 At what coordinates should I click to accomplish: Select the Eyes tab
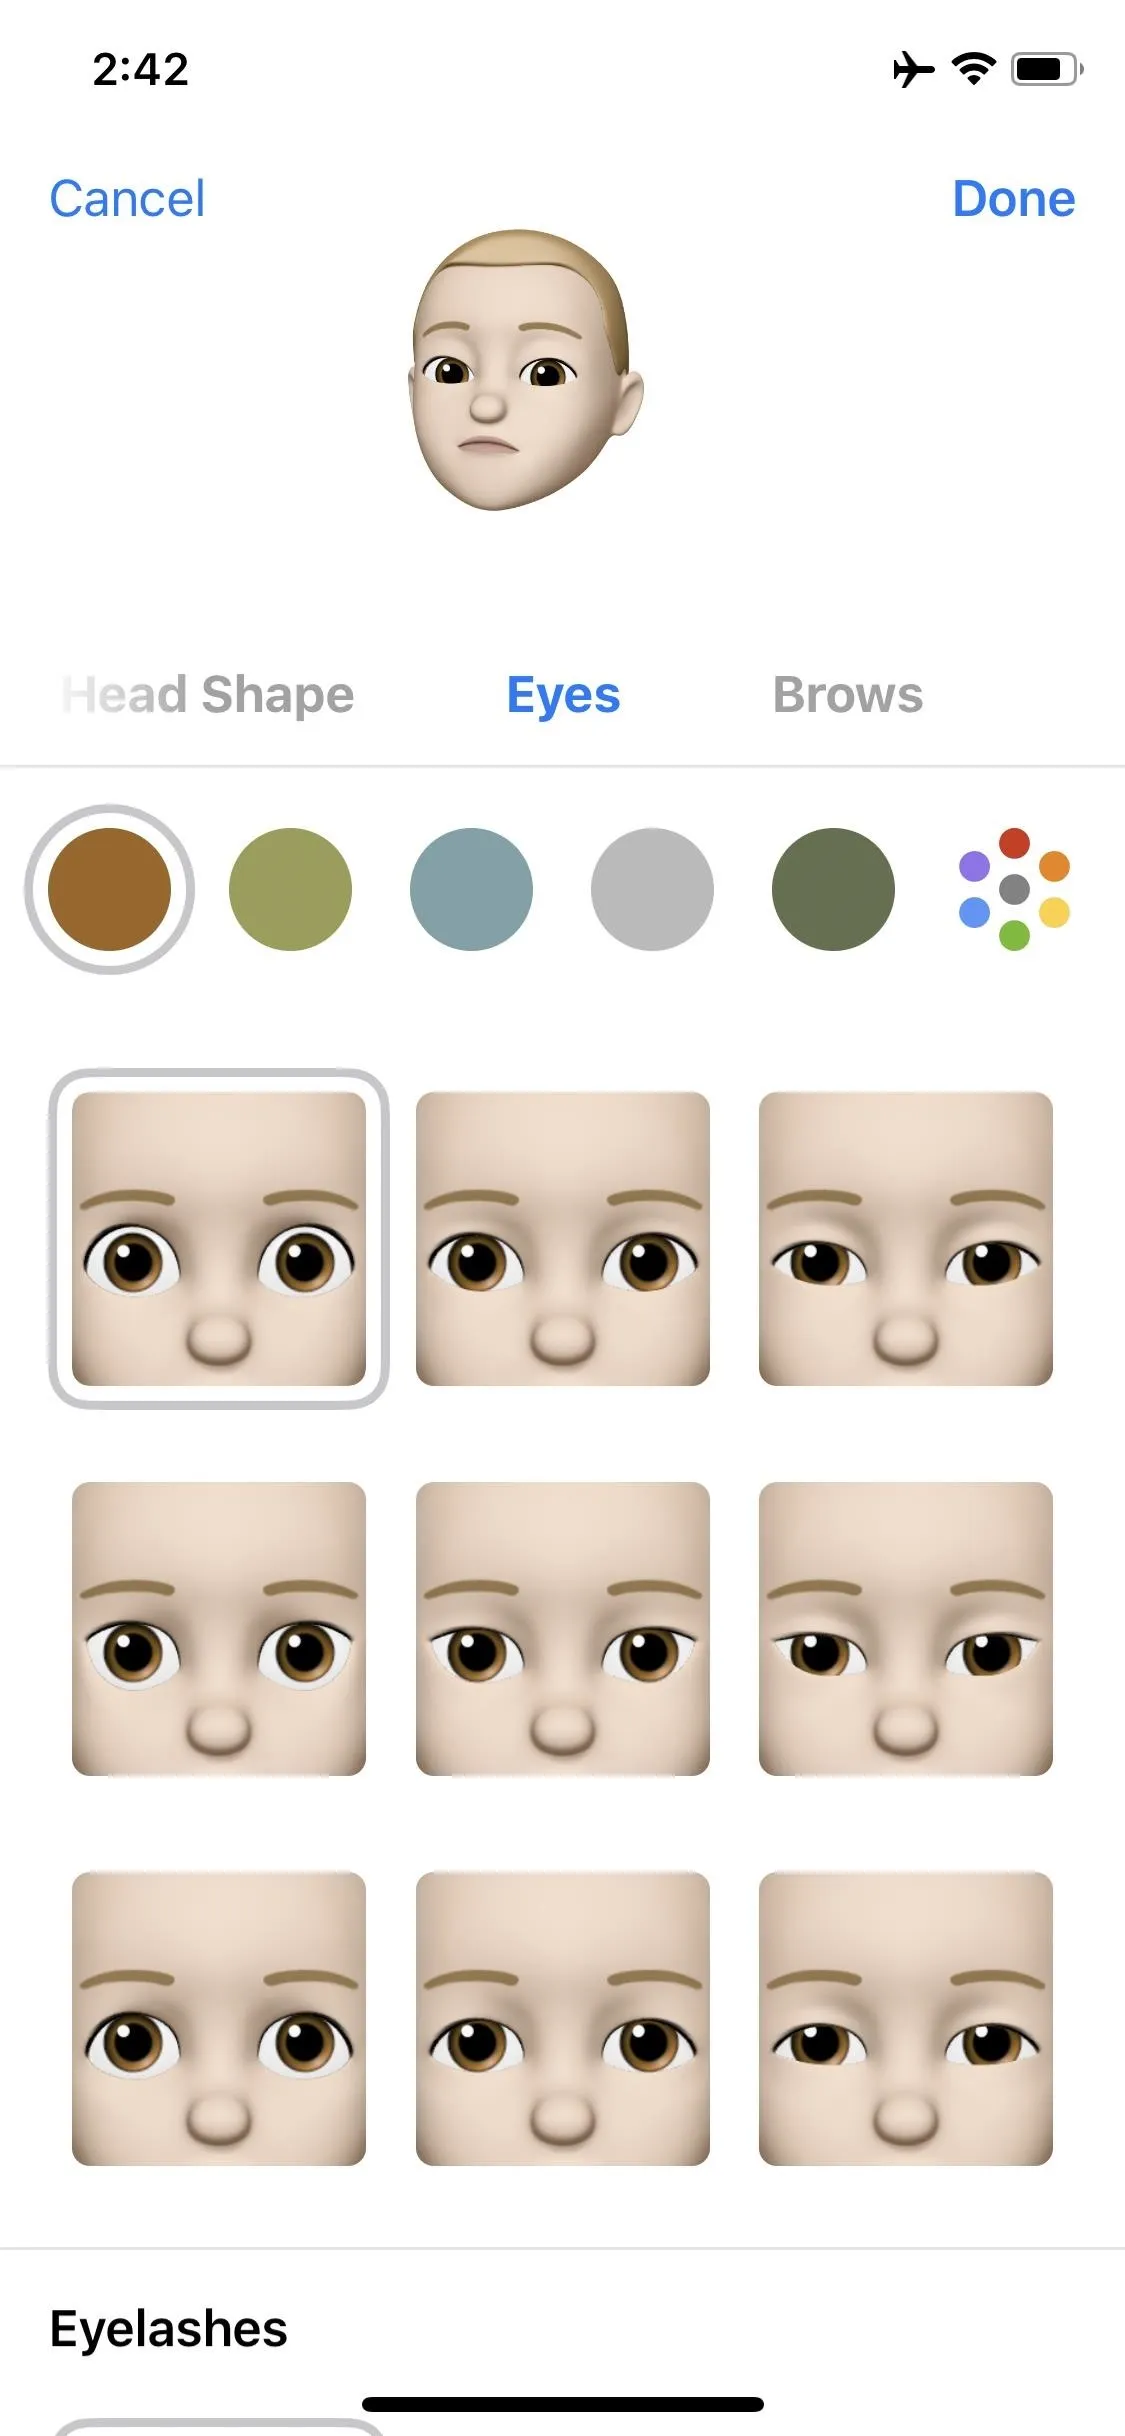[x=563, y=696]
